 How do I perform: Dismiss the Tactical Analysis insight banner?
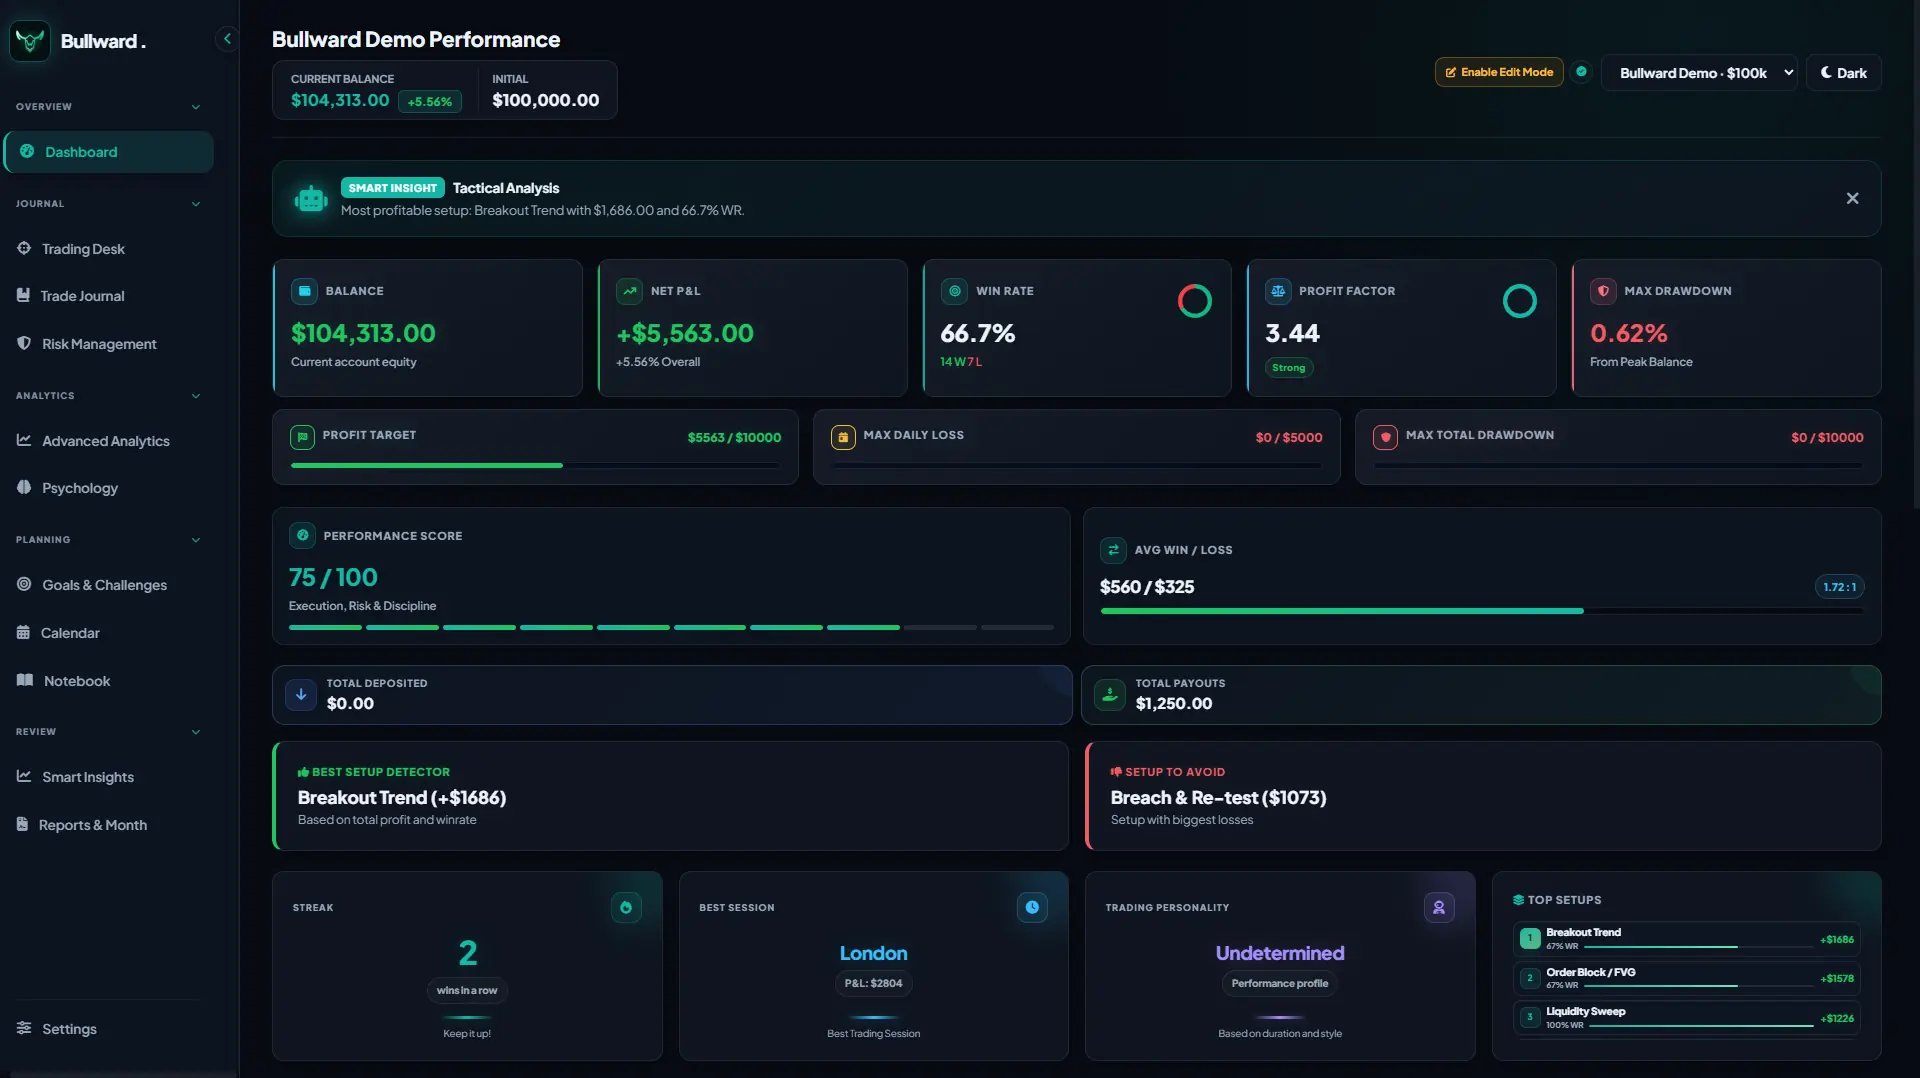[x=1852, y=199]
